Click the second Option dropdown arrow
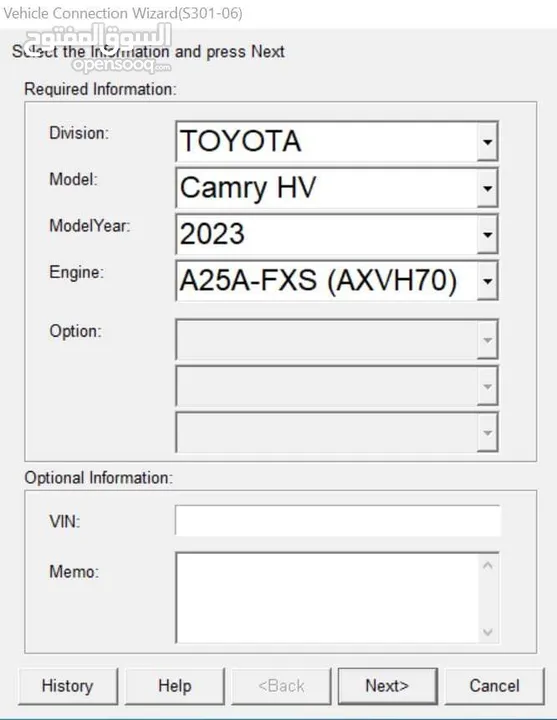This screenshot has width=557, height=720. pyautogui.click(x=487, y=386)
